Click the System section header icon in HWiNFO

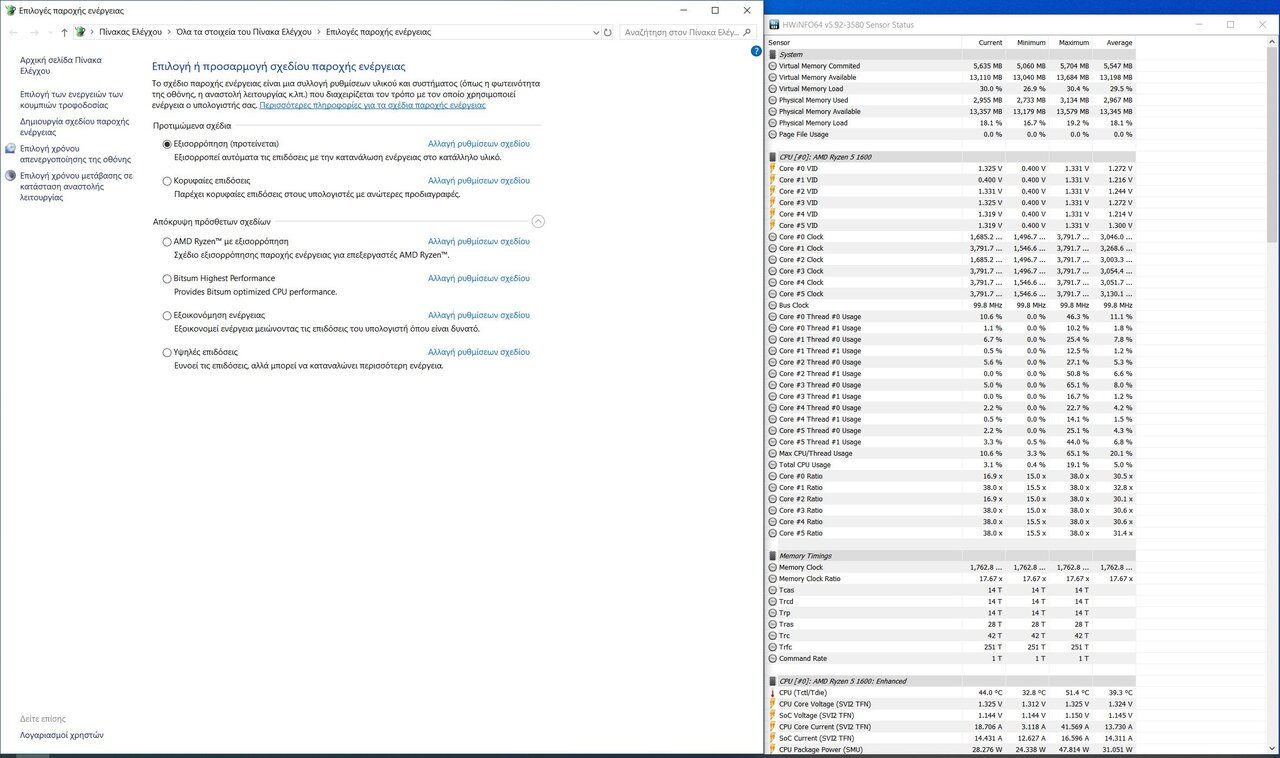tap(772, 55)
